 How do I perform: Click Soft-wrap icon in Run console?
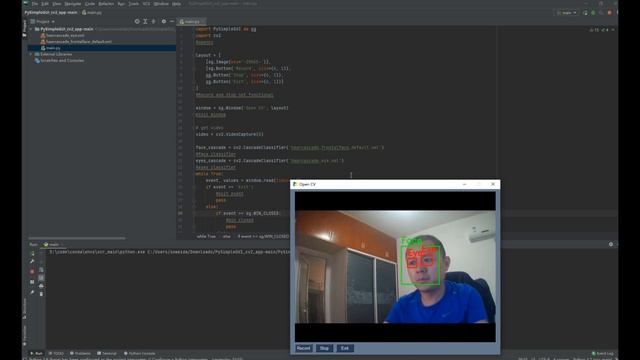pyautogui.click(x=41, y=270)
